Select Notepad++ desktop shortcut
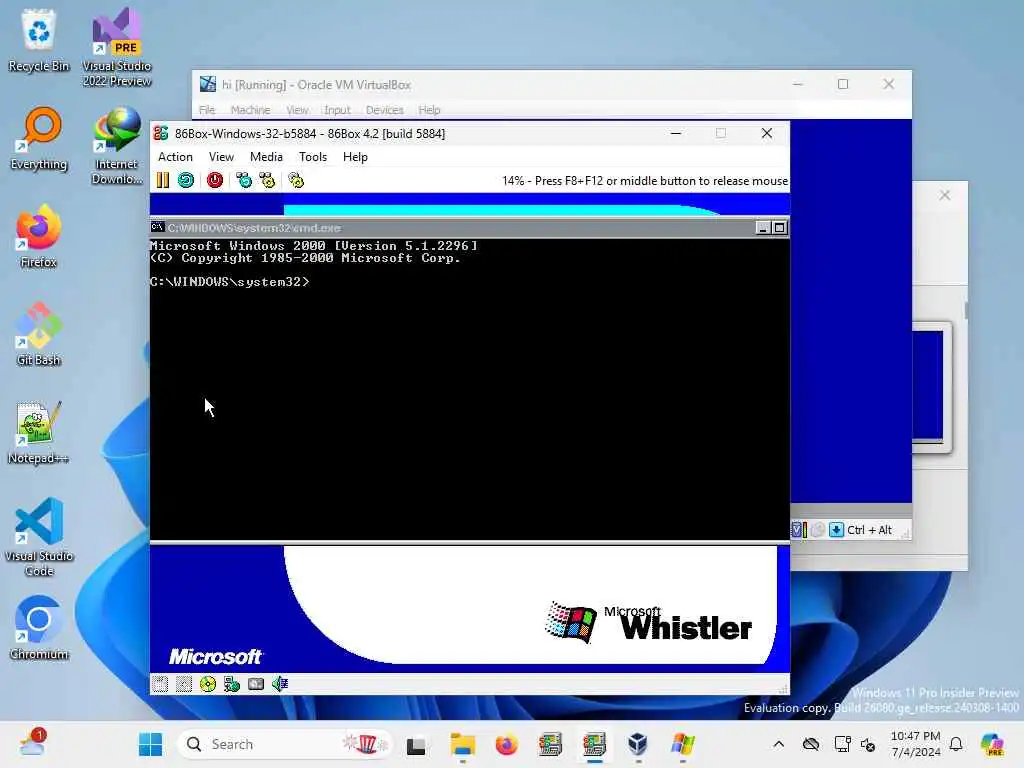The width and height of the screenshot is (1024, 768). [x=39, y=432]
